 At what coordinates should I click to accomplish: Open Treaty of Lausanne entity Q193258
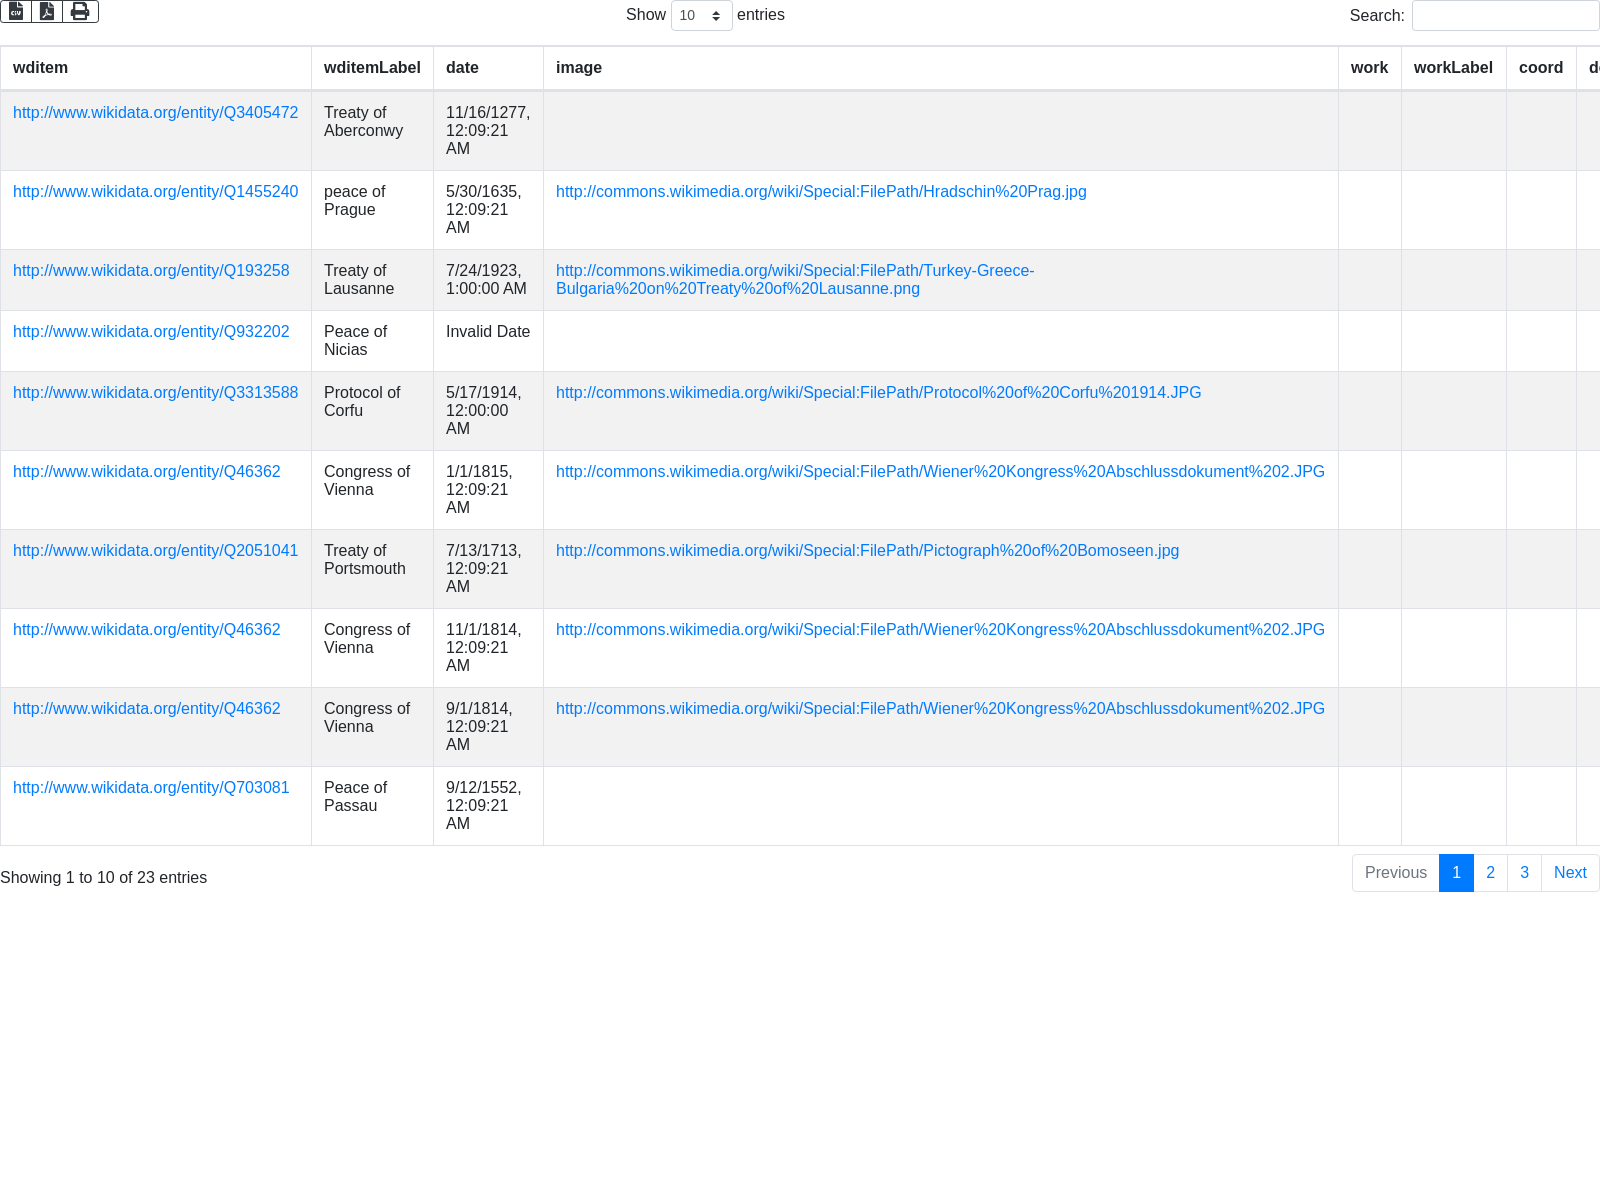[x=151, y=271]
